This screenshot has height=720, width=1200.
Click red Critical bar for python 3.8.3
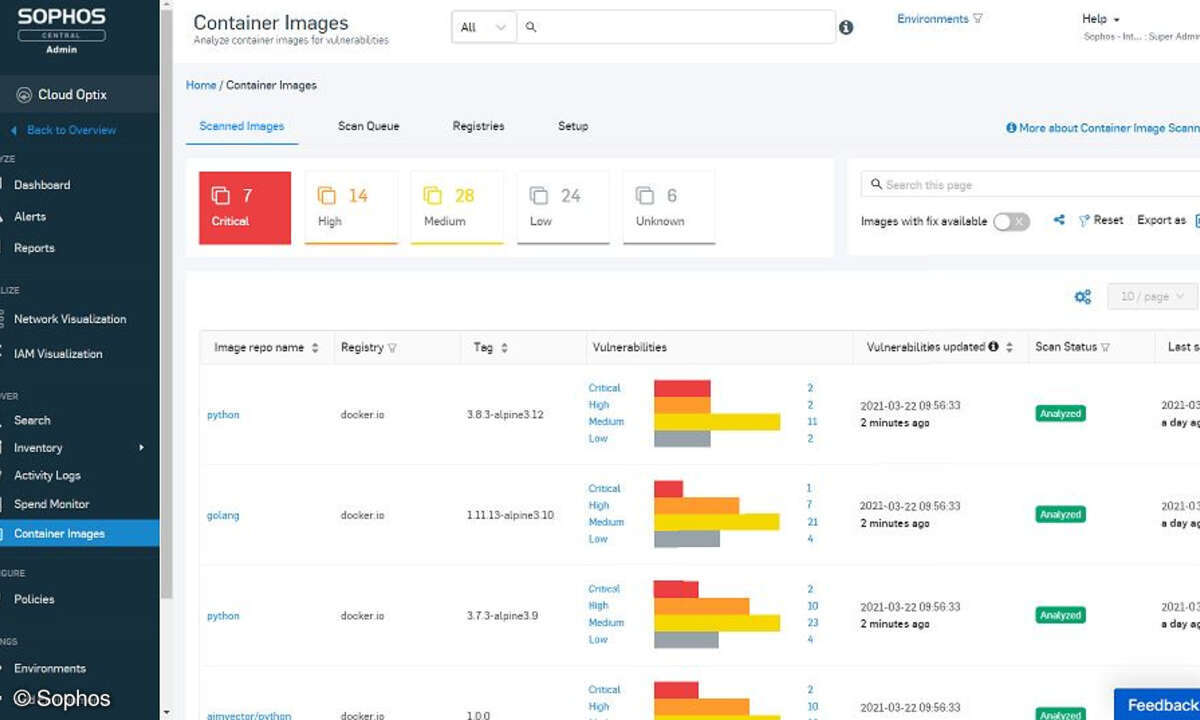[682, 388]
